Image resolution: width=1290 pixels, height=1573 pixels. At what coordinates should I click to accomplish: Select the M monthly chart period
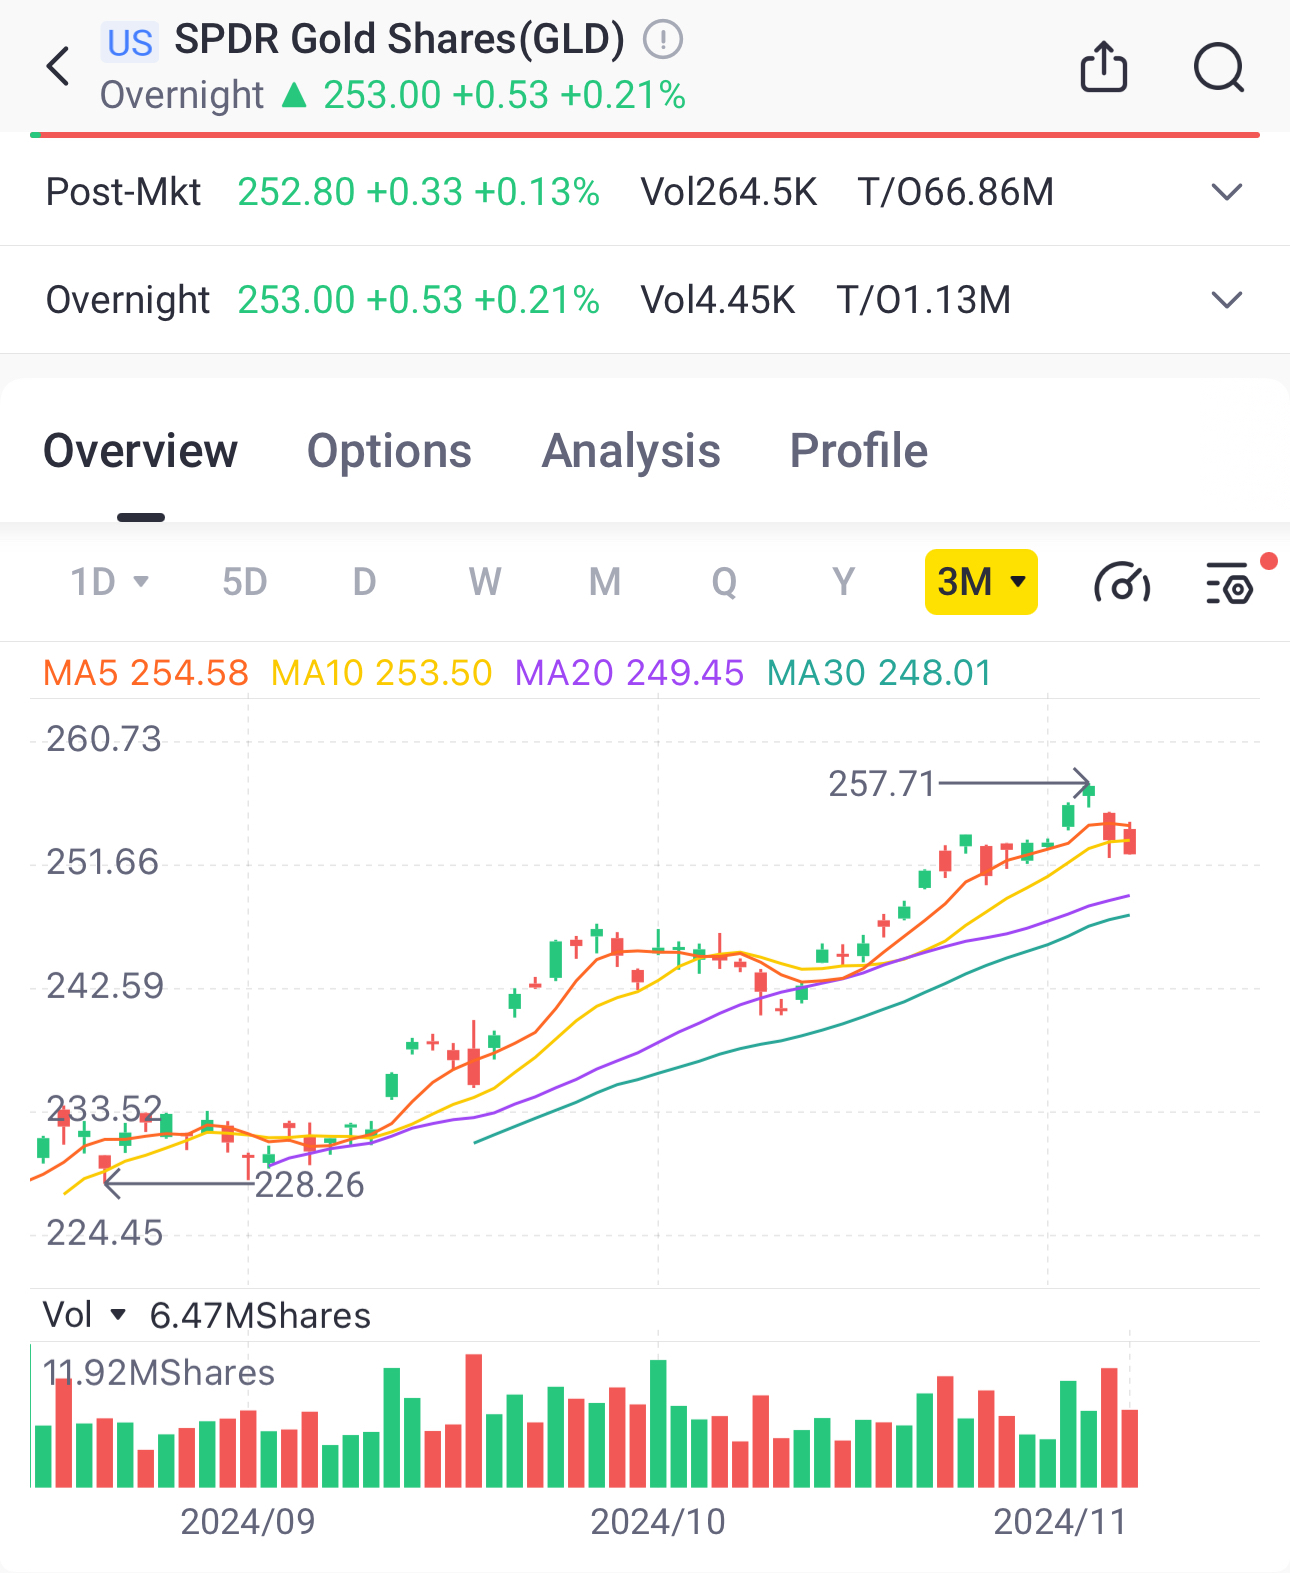pos(605,582)
